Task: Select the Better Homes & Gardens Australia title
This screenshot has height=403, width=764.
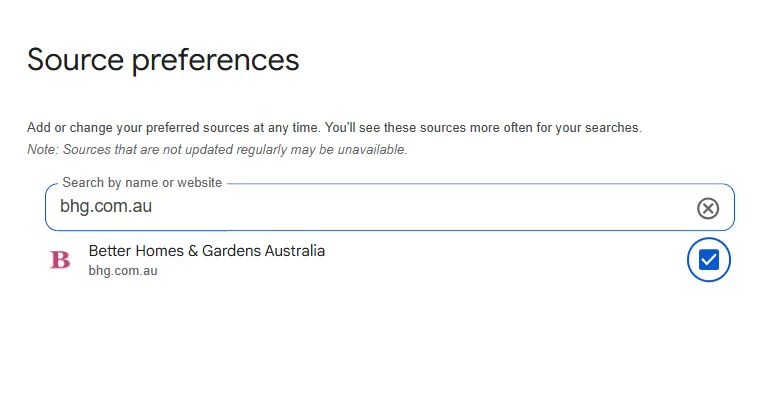Action: click(206, 251)
